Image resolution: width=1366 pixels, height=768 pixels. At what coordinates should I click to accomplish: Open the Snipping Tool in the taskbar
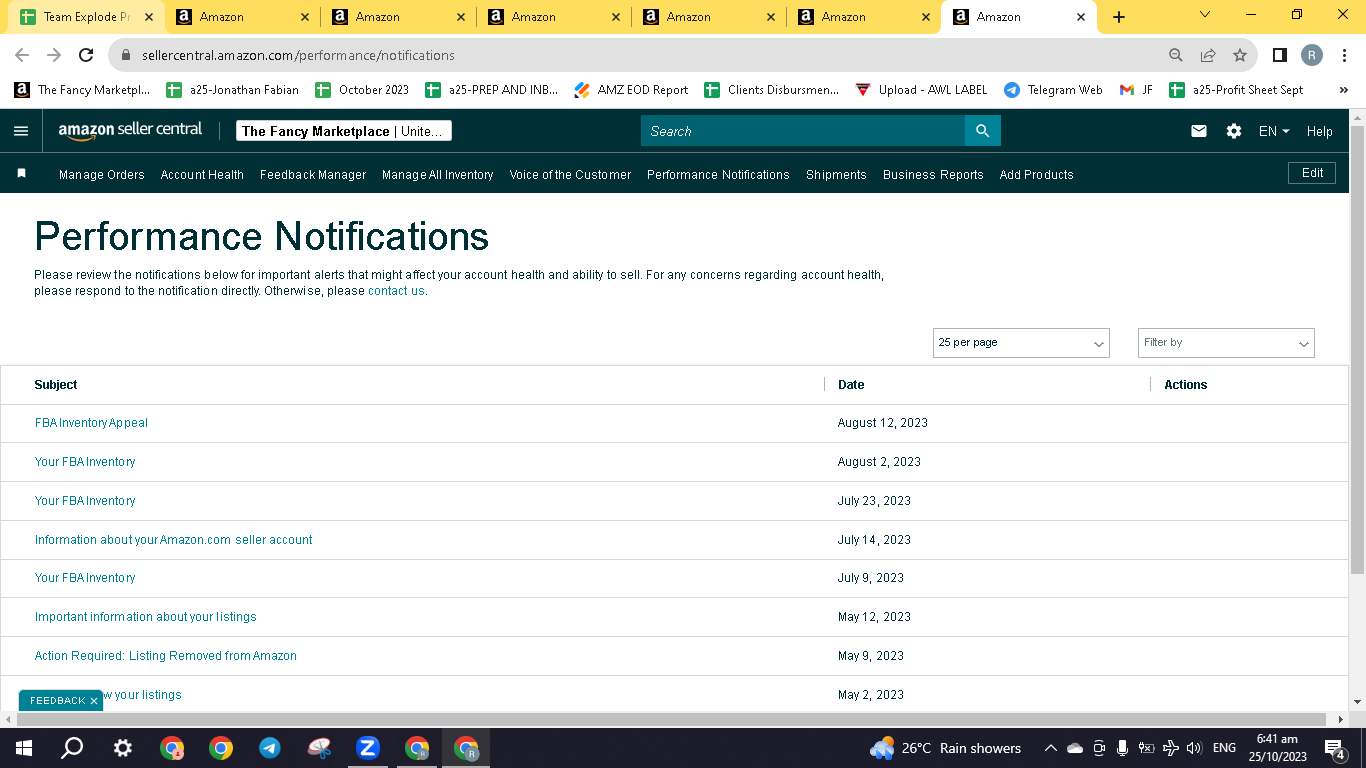pos(318,748)
